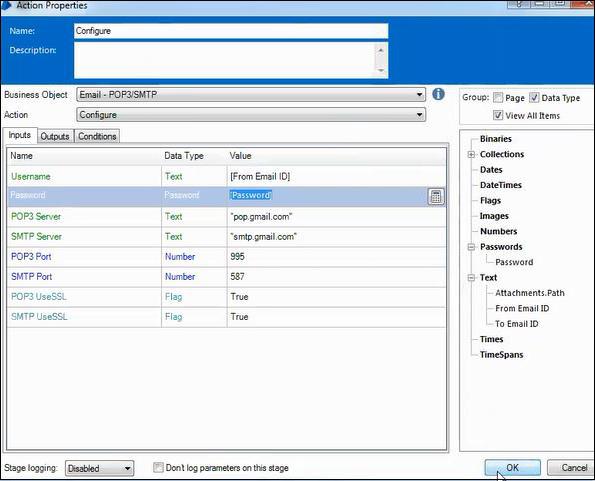This screenshot has height=481, width=595.
Task: Select the Dates tree item
Action: click(x=491, y=170)
